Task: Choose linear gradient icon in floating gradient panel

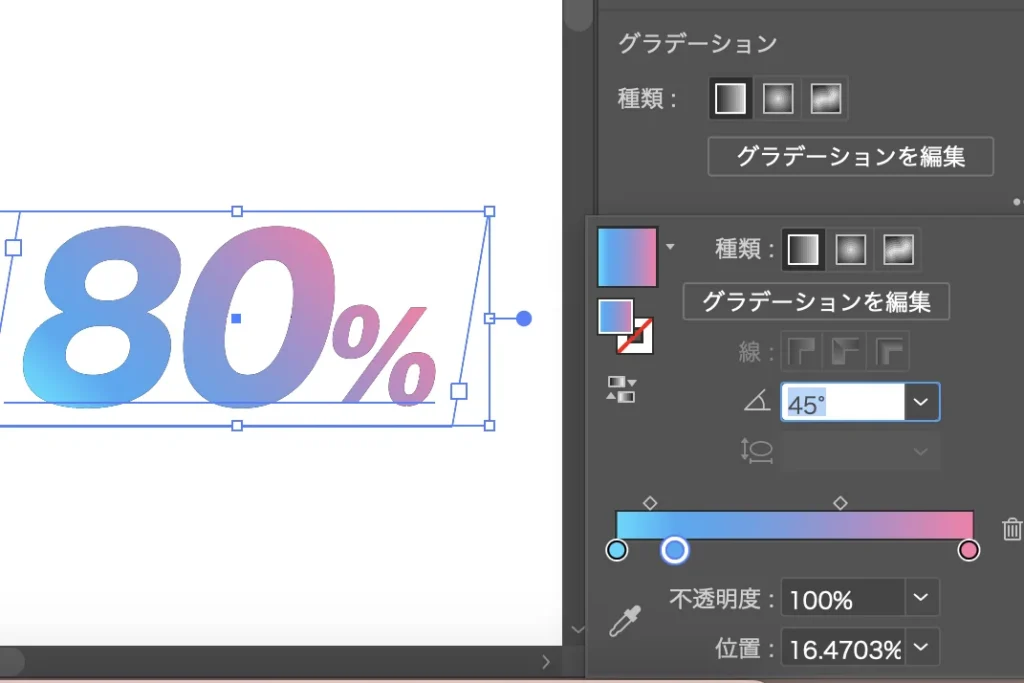Action: (803, 250)
